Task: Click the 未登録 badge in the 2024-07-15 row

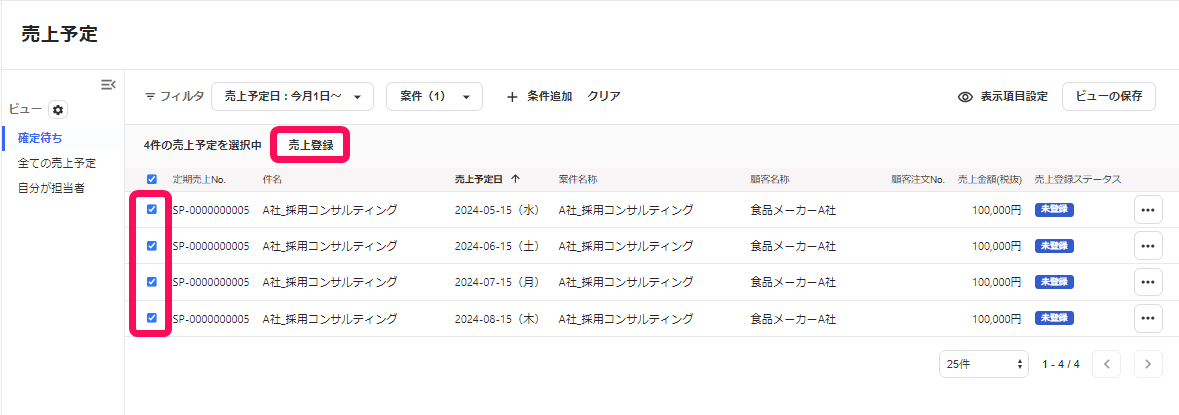Action: point(1054,282)
